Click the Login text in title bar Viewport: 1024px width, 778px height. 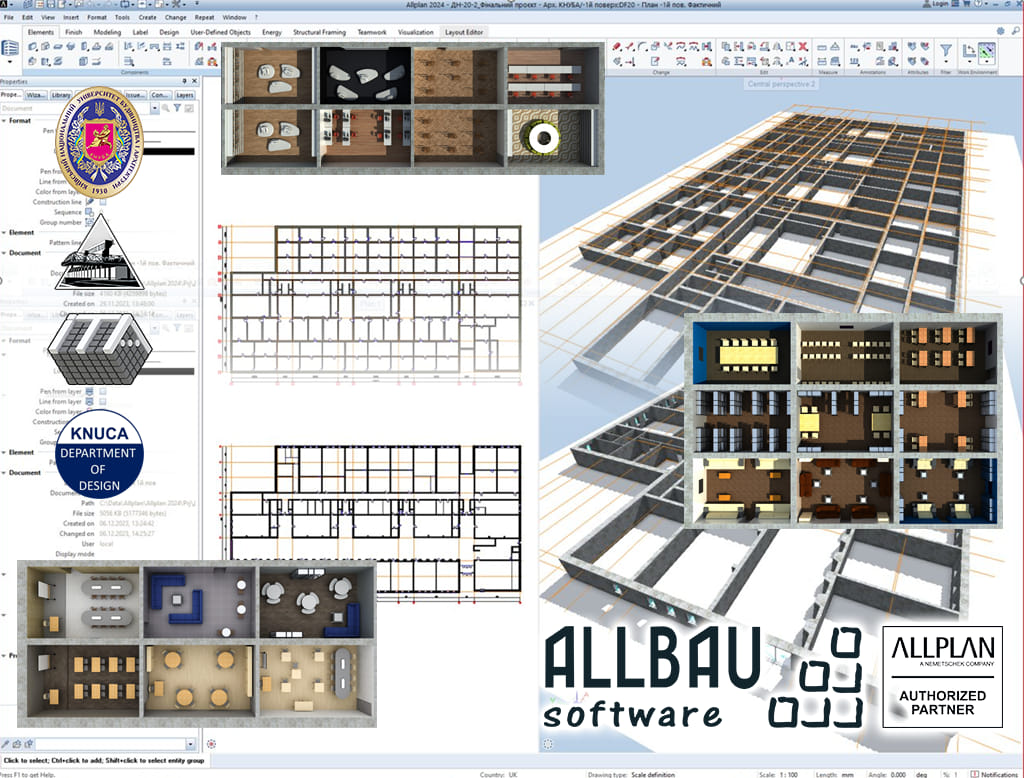940,4
